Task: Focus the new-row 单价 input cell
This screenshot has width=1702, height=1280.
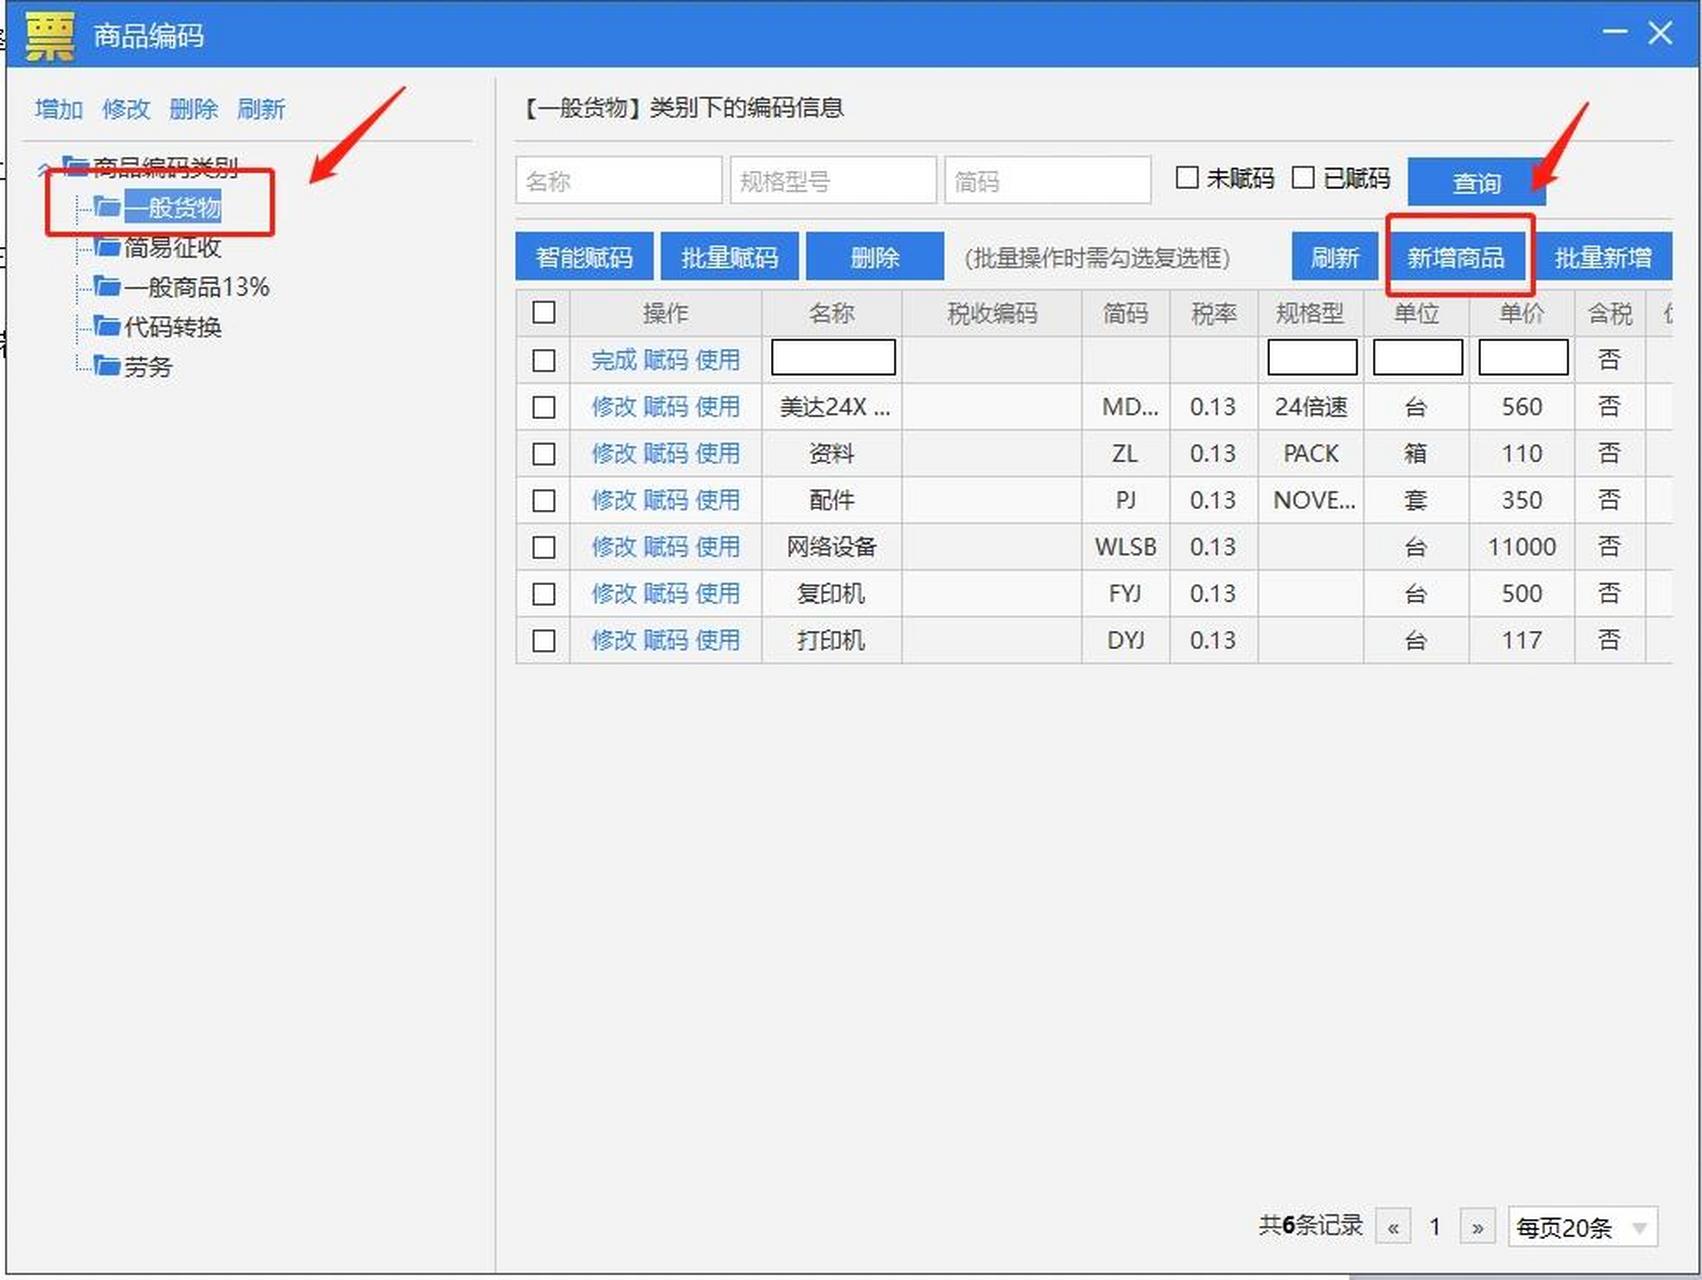Action: pos(1523,358)
